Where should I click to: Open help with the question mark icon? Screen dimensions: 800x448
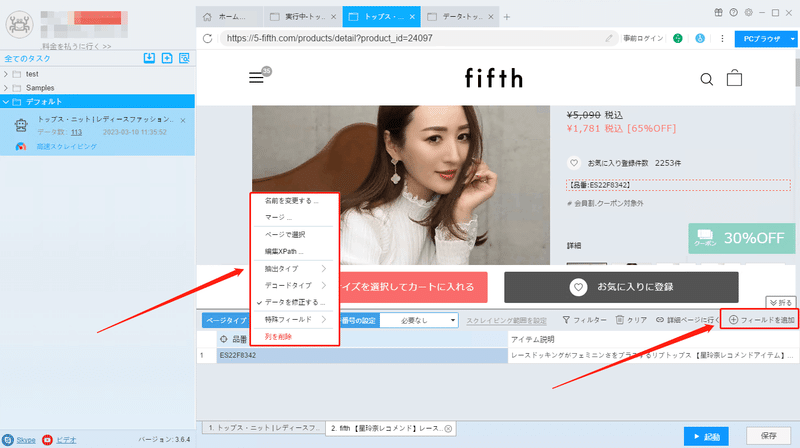click(733, 13)
